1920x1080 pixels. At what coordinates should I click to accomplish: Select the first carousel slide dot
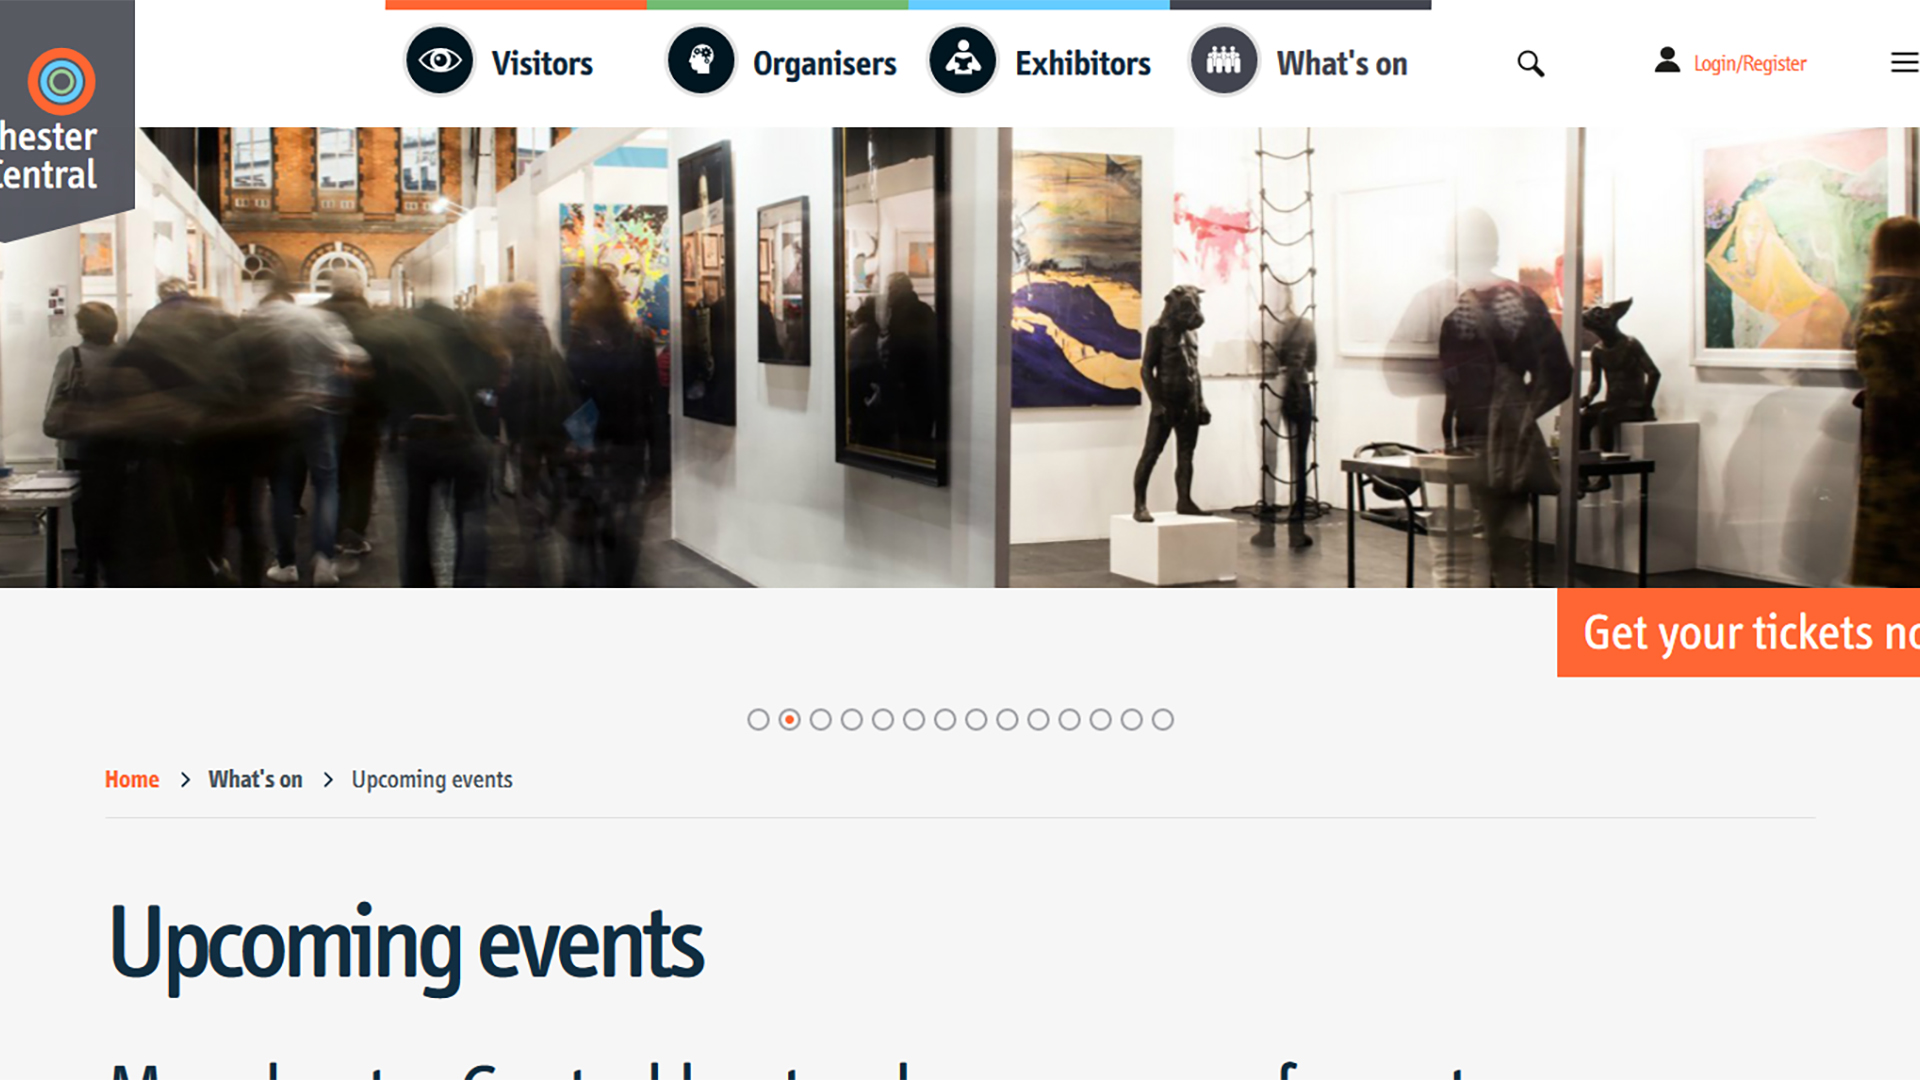[x=758, y=720]
